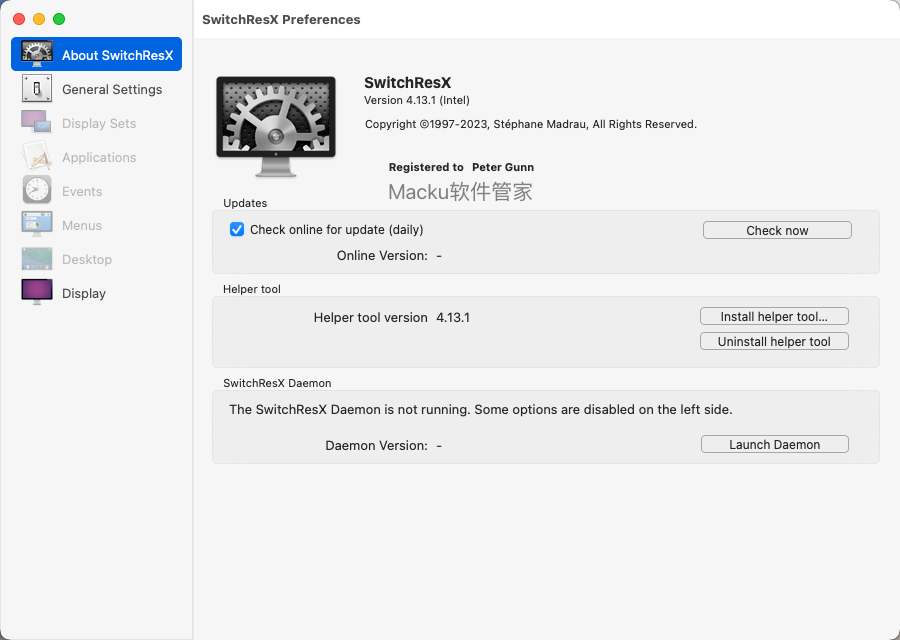Viewport: 900px width, 640px height.
Task: Click the yellow minimize window button
Action: coord(39,19)
